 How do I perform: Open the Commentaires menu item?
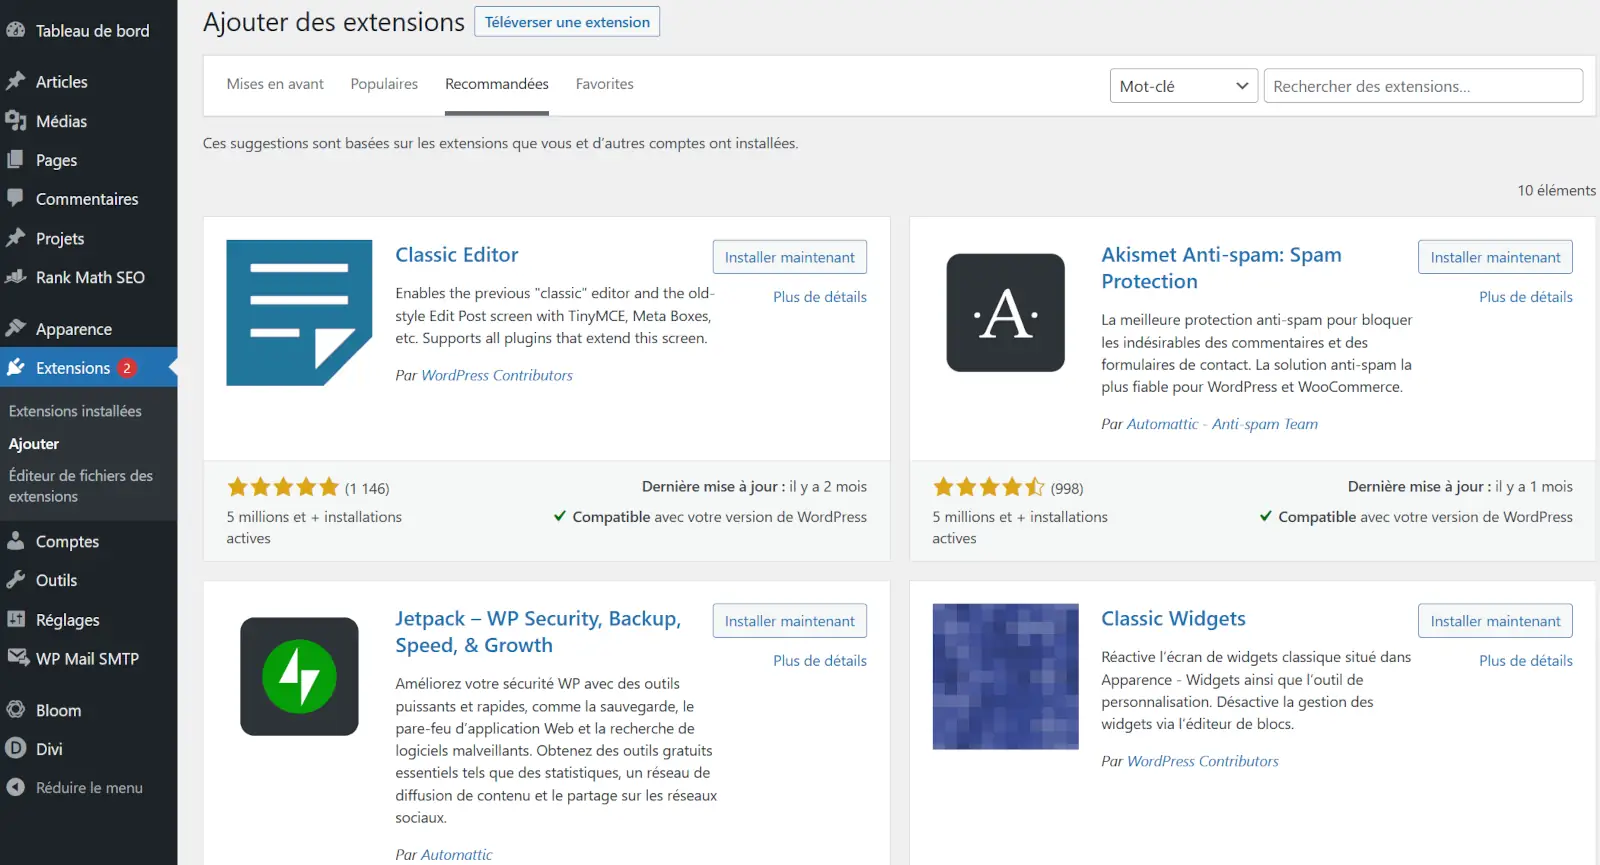coord(88,198)
